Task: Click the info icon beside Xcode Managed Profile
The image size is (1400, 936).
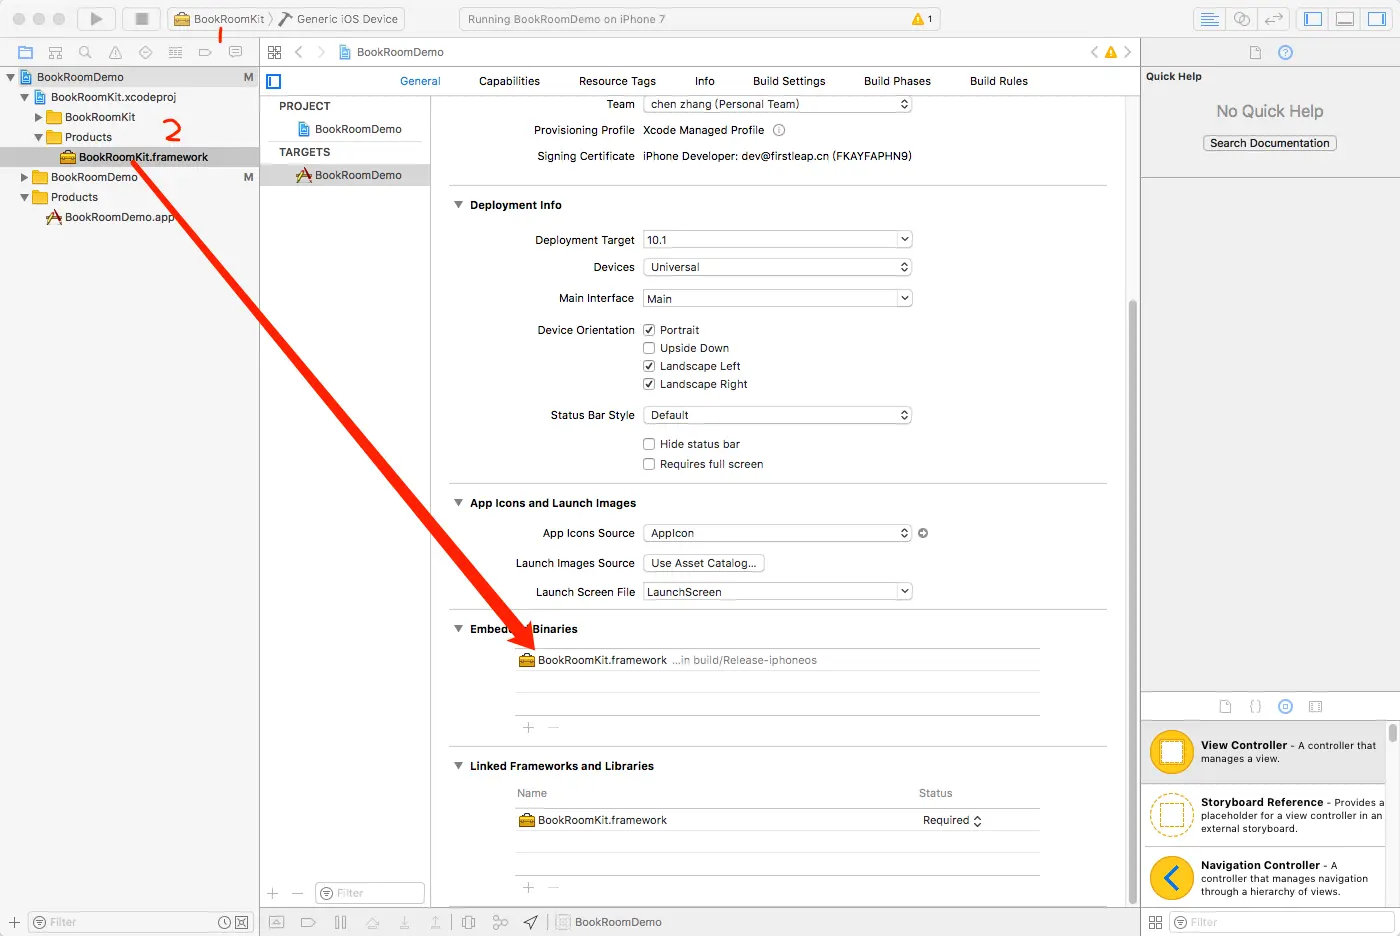Action: tap(779, 130)
